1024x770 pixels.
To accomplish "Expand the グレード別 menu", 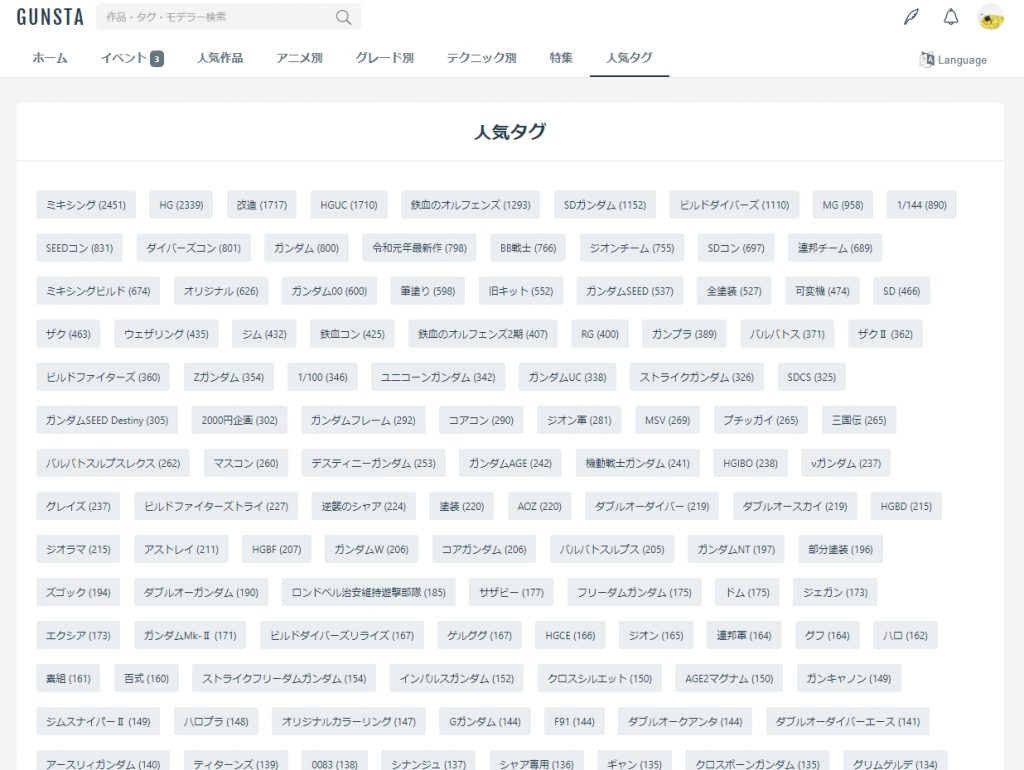I will pyautogui.click(x=384, y=58).
